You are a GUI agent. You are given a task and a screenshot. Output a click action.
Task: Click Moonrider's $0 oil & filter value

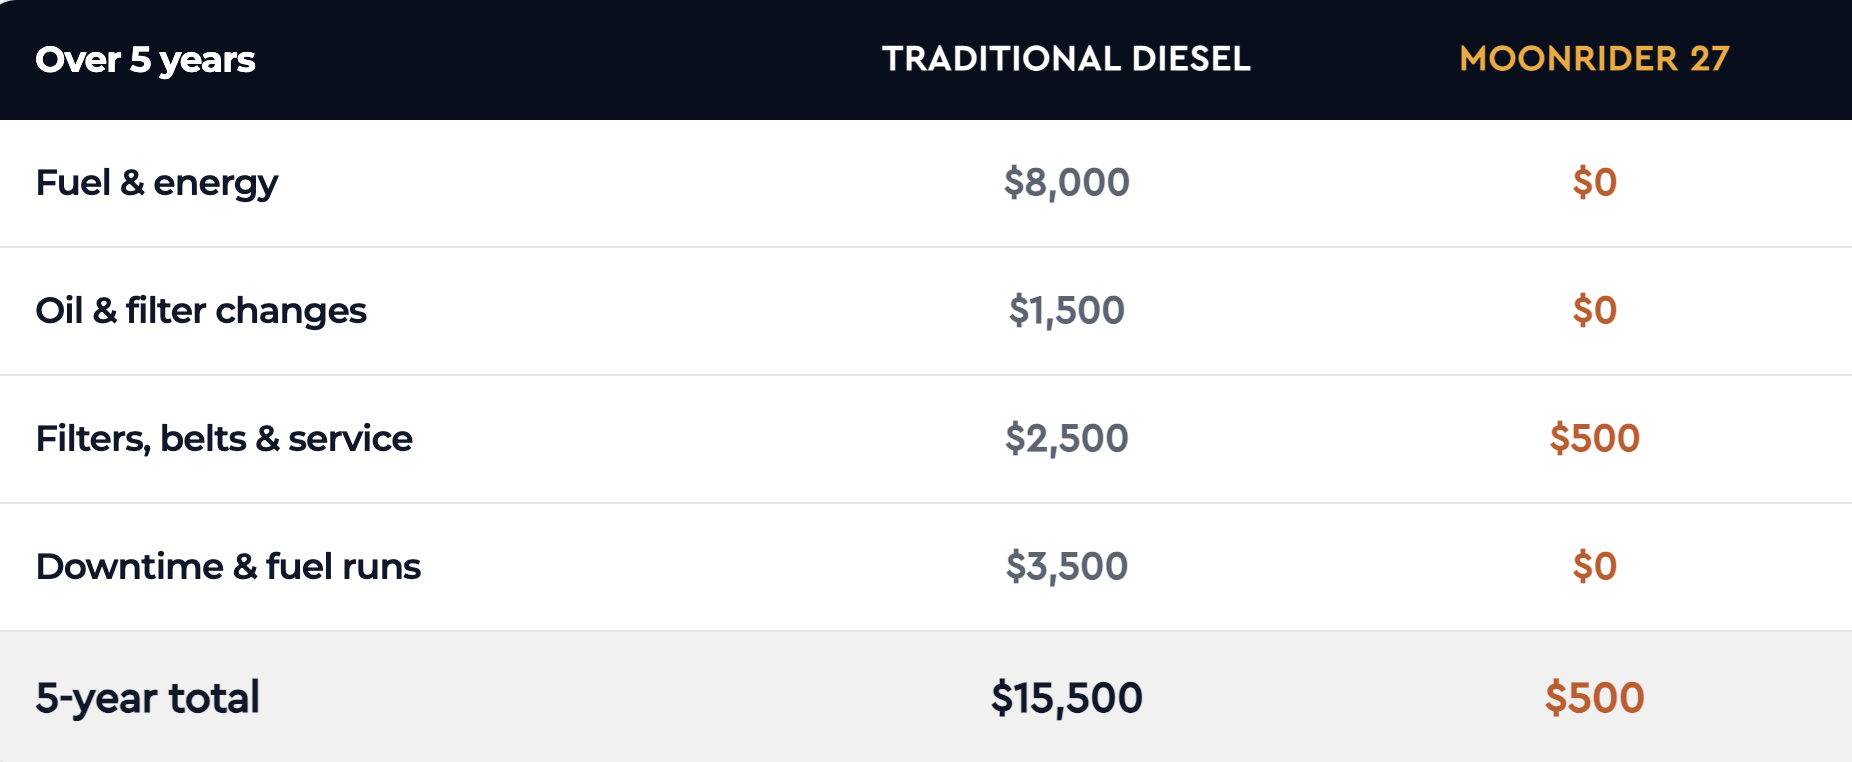pos(1594,310)
